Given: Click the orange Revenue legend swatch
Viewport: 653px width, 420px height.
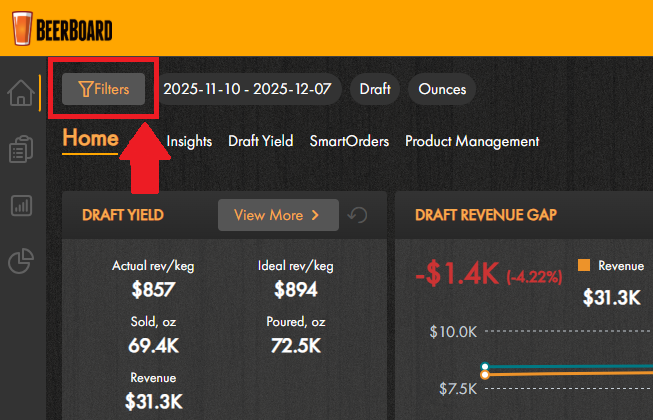Looking at the screenshot, I should (x=584, y=266).
